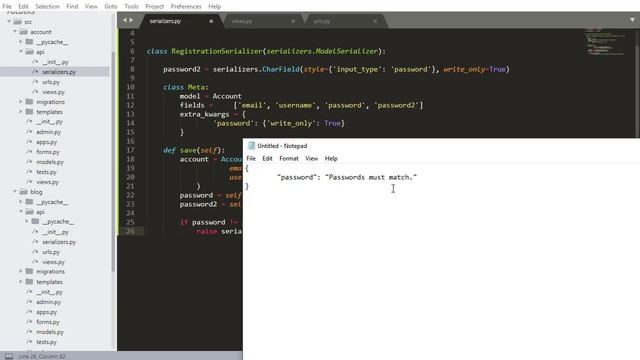Click the account folder icon
Viewport: 640px width, 360px height.
24,31
